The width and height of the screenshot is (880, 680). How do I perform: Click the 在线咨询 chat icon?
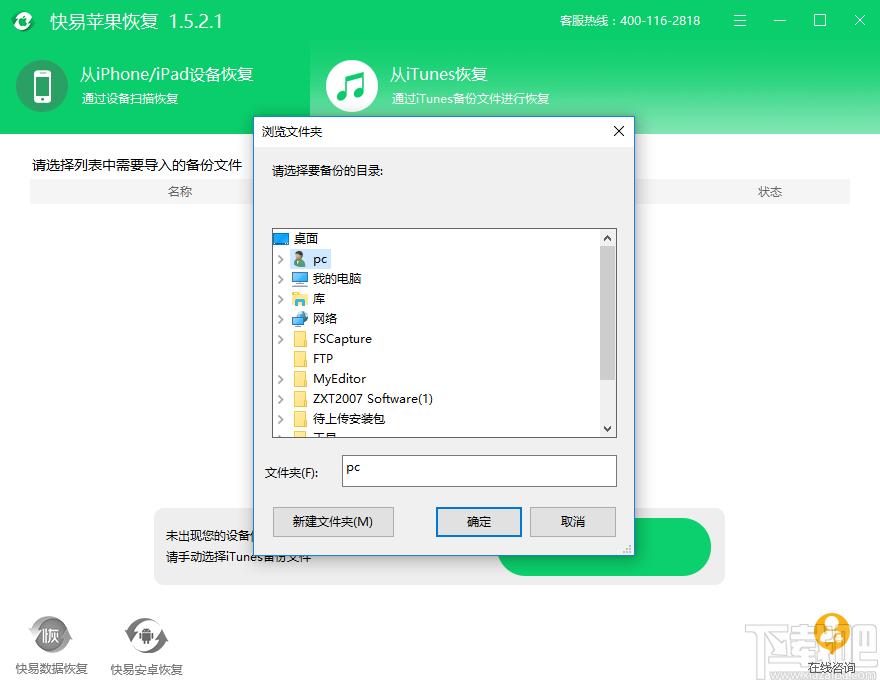pos(832,633)
